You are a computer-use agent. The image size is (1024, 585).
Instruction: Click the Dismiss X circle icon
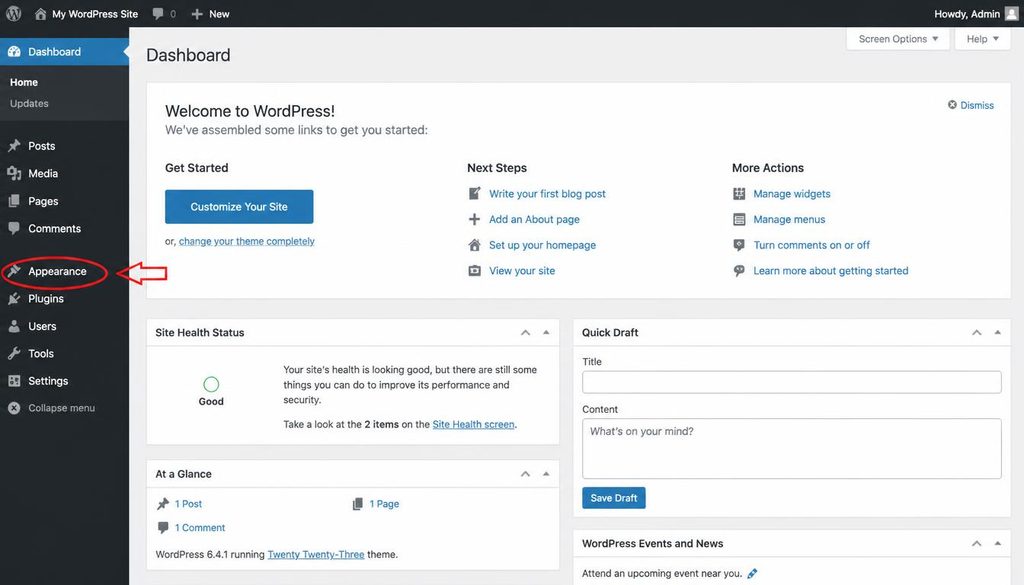[x=952, y=105]
